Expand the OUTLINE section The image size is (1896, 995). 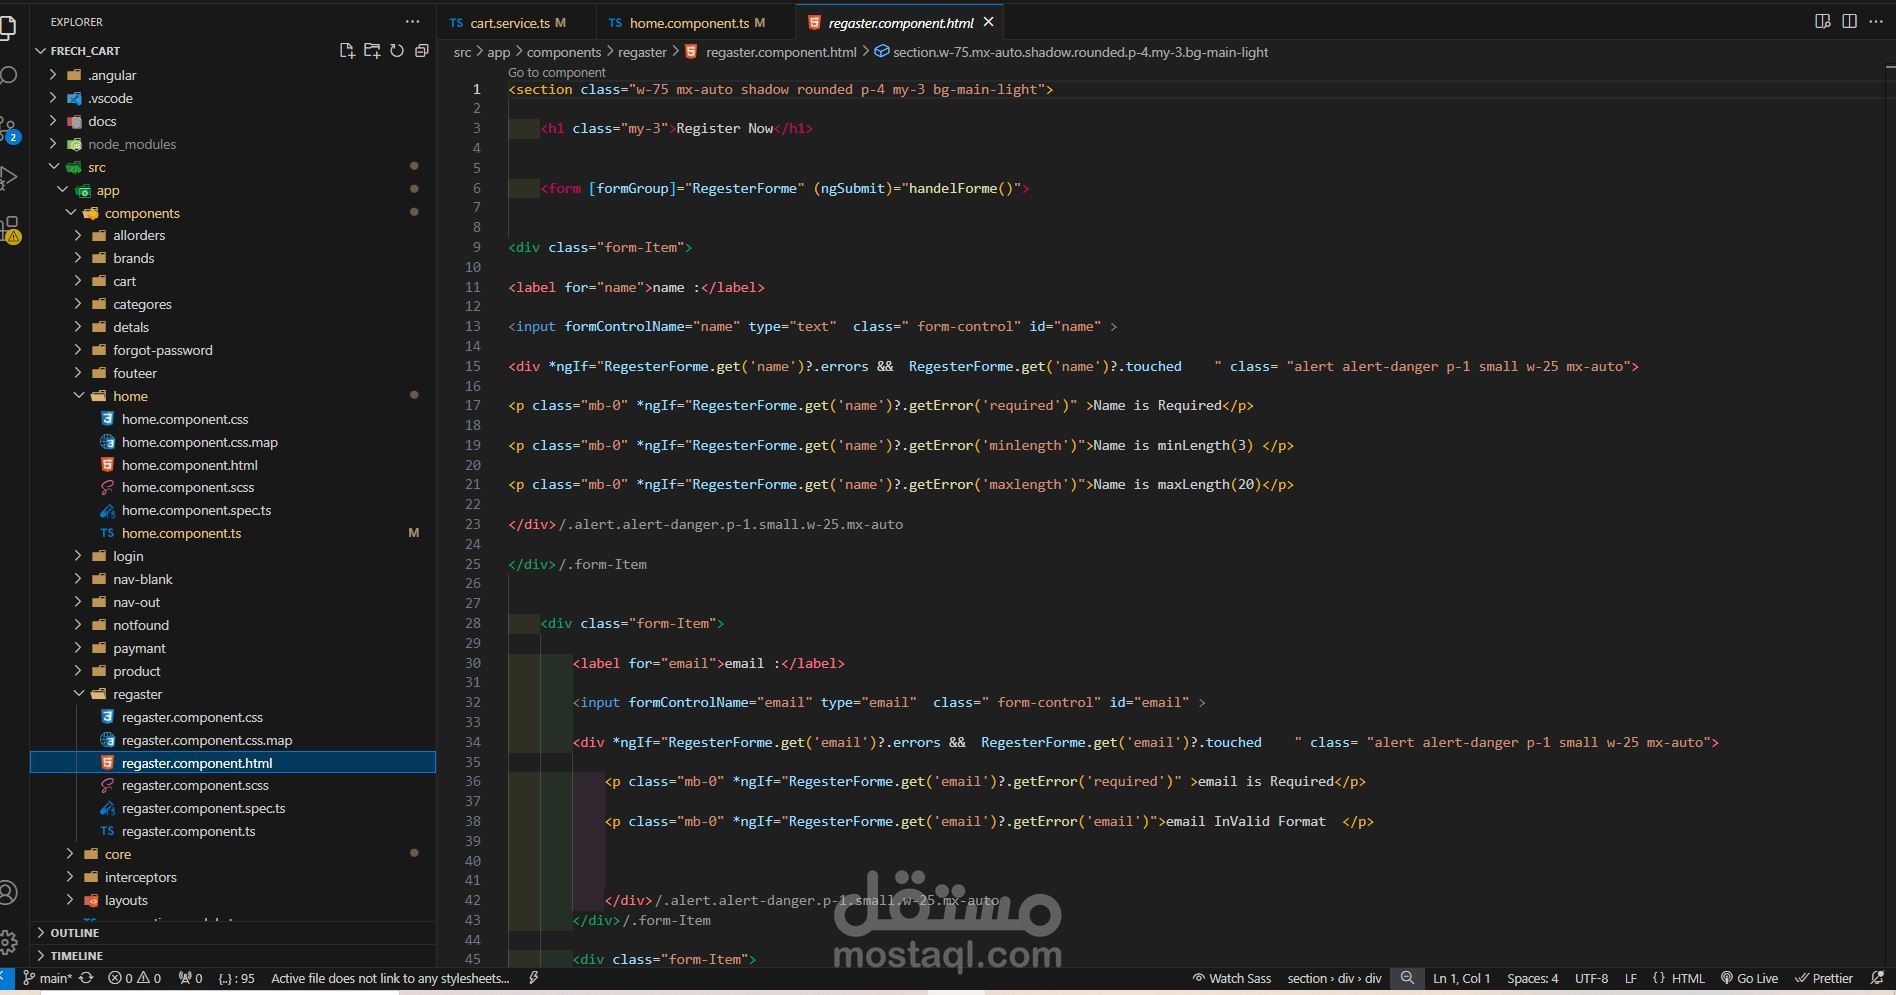click(x=233, y=933)
